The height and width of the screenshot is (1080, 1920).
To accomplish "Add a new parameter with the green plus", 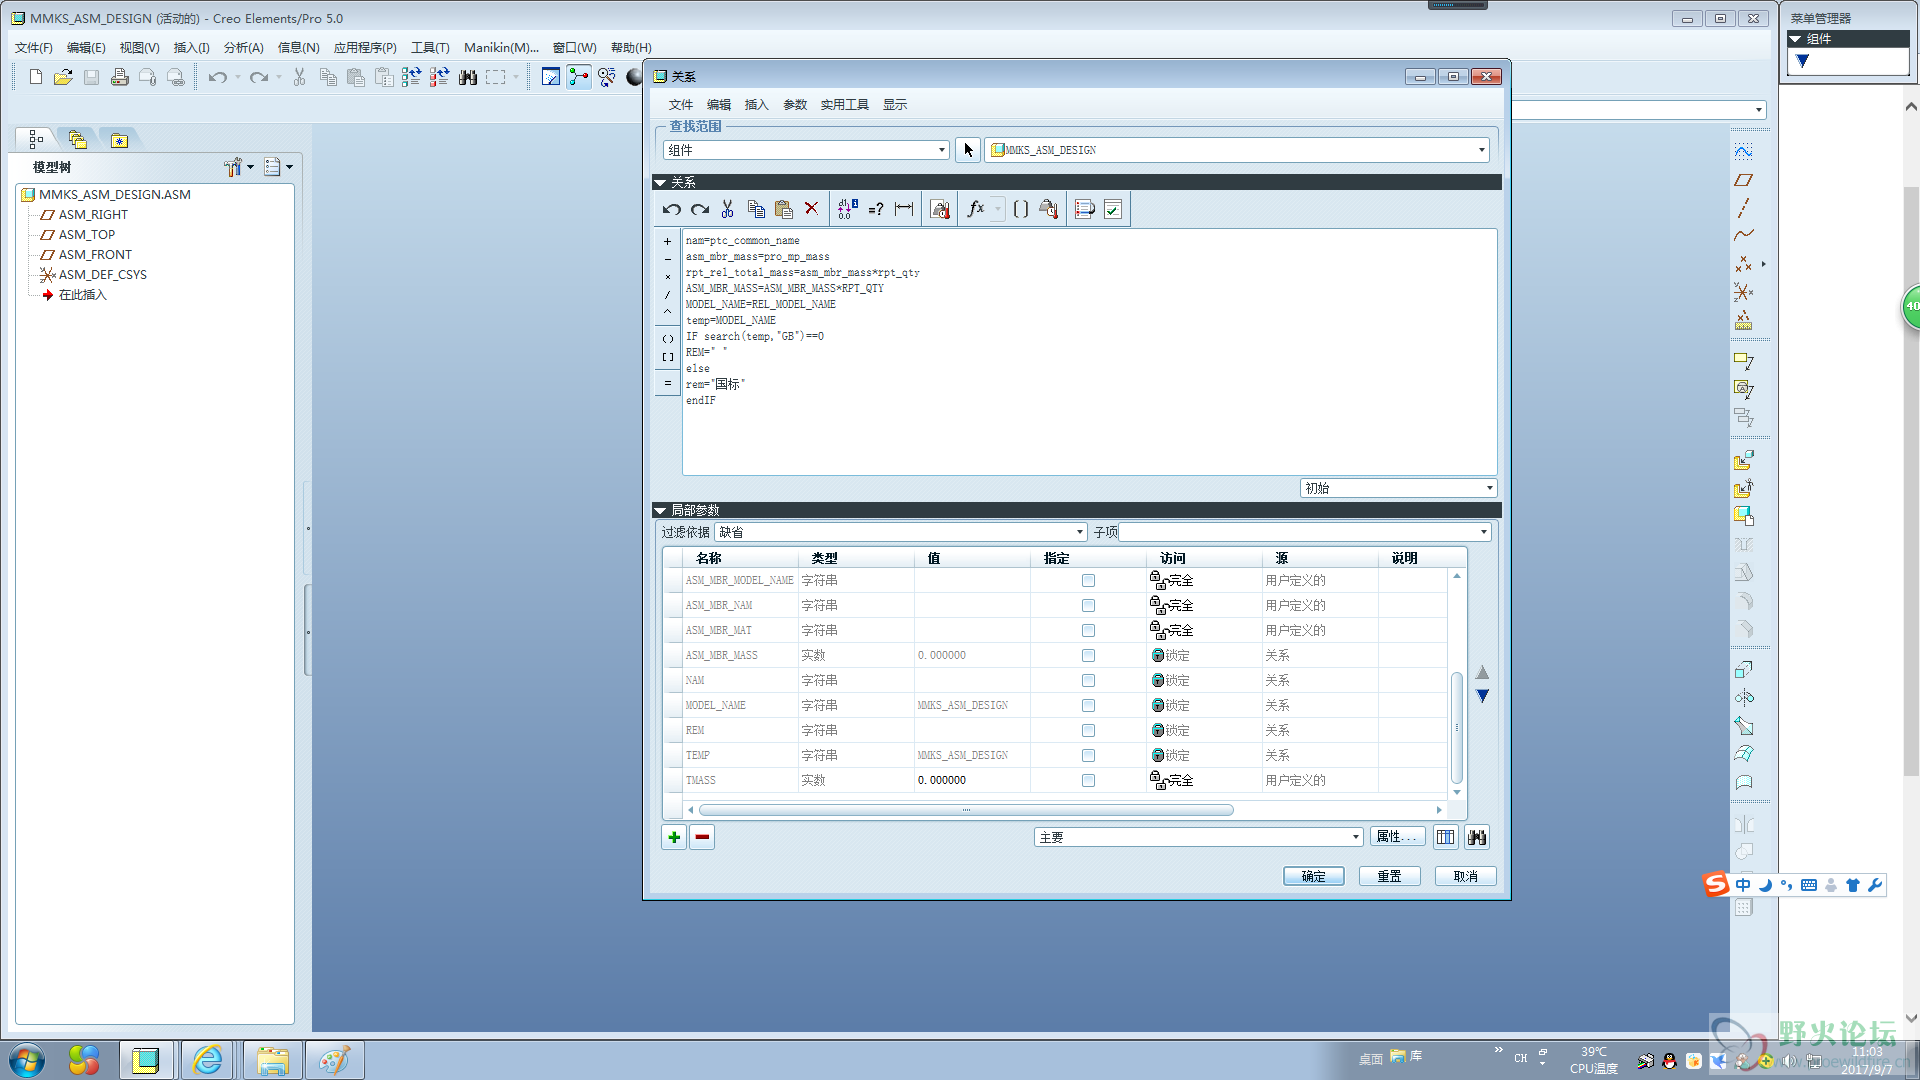I will click(674, 837).
